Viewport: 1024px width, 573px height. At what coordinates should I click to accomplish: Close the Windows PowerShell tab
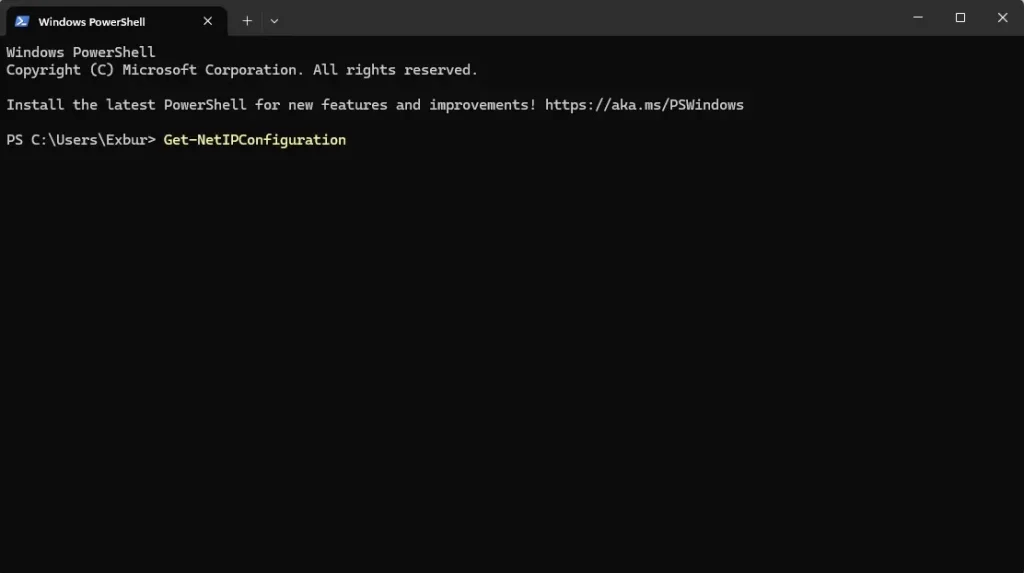[208, 21]
